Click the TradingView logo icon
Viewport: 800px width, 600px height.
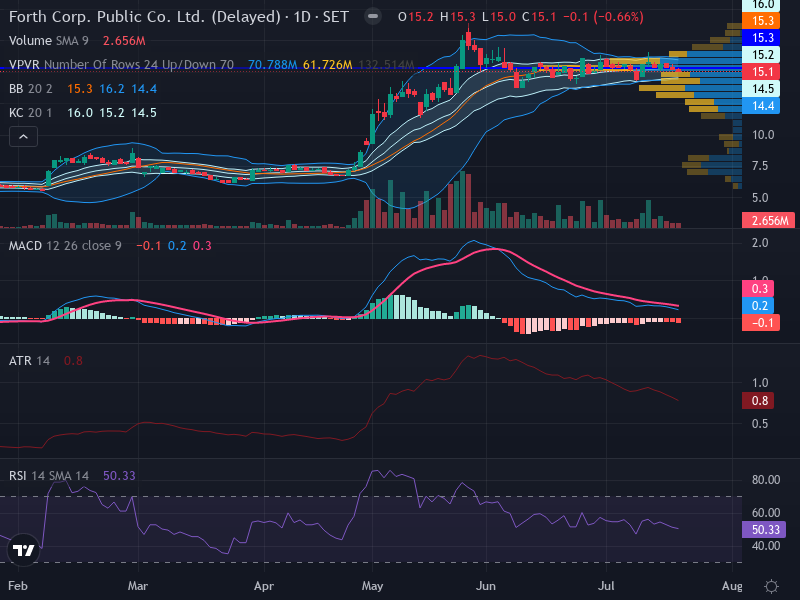coord(23,550)
